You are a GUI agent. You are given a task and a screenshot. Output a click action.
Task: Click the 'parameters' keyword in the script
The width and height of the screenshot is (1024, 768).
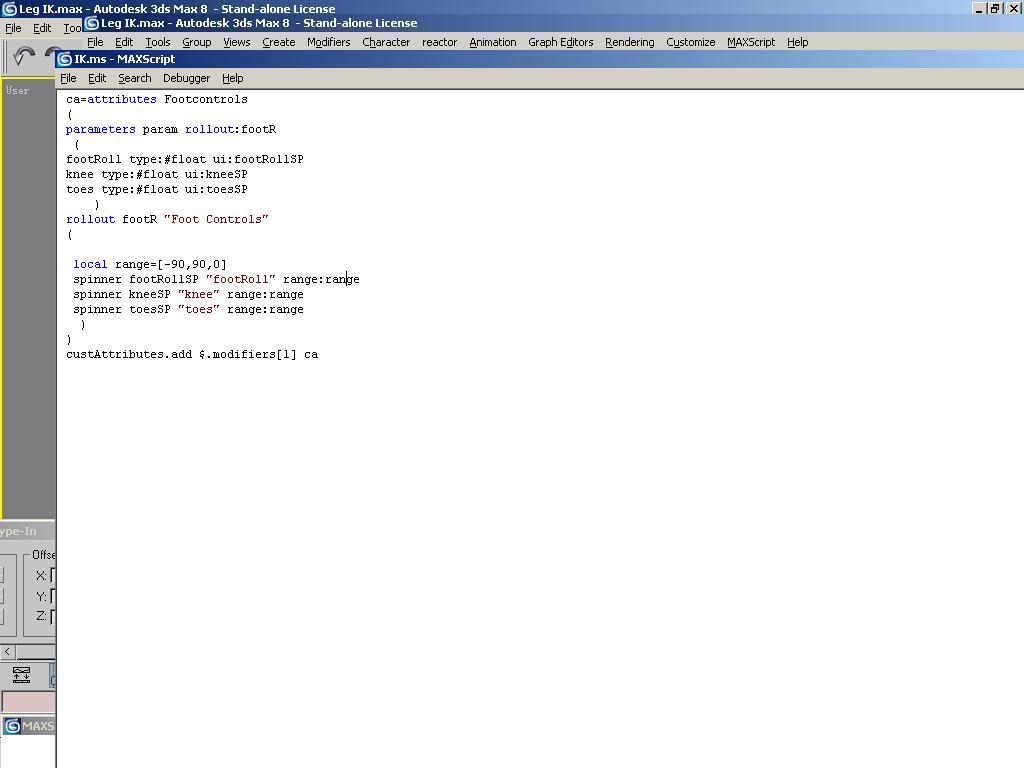click(x=101, y=129)
